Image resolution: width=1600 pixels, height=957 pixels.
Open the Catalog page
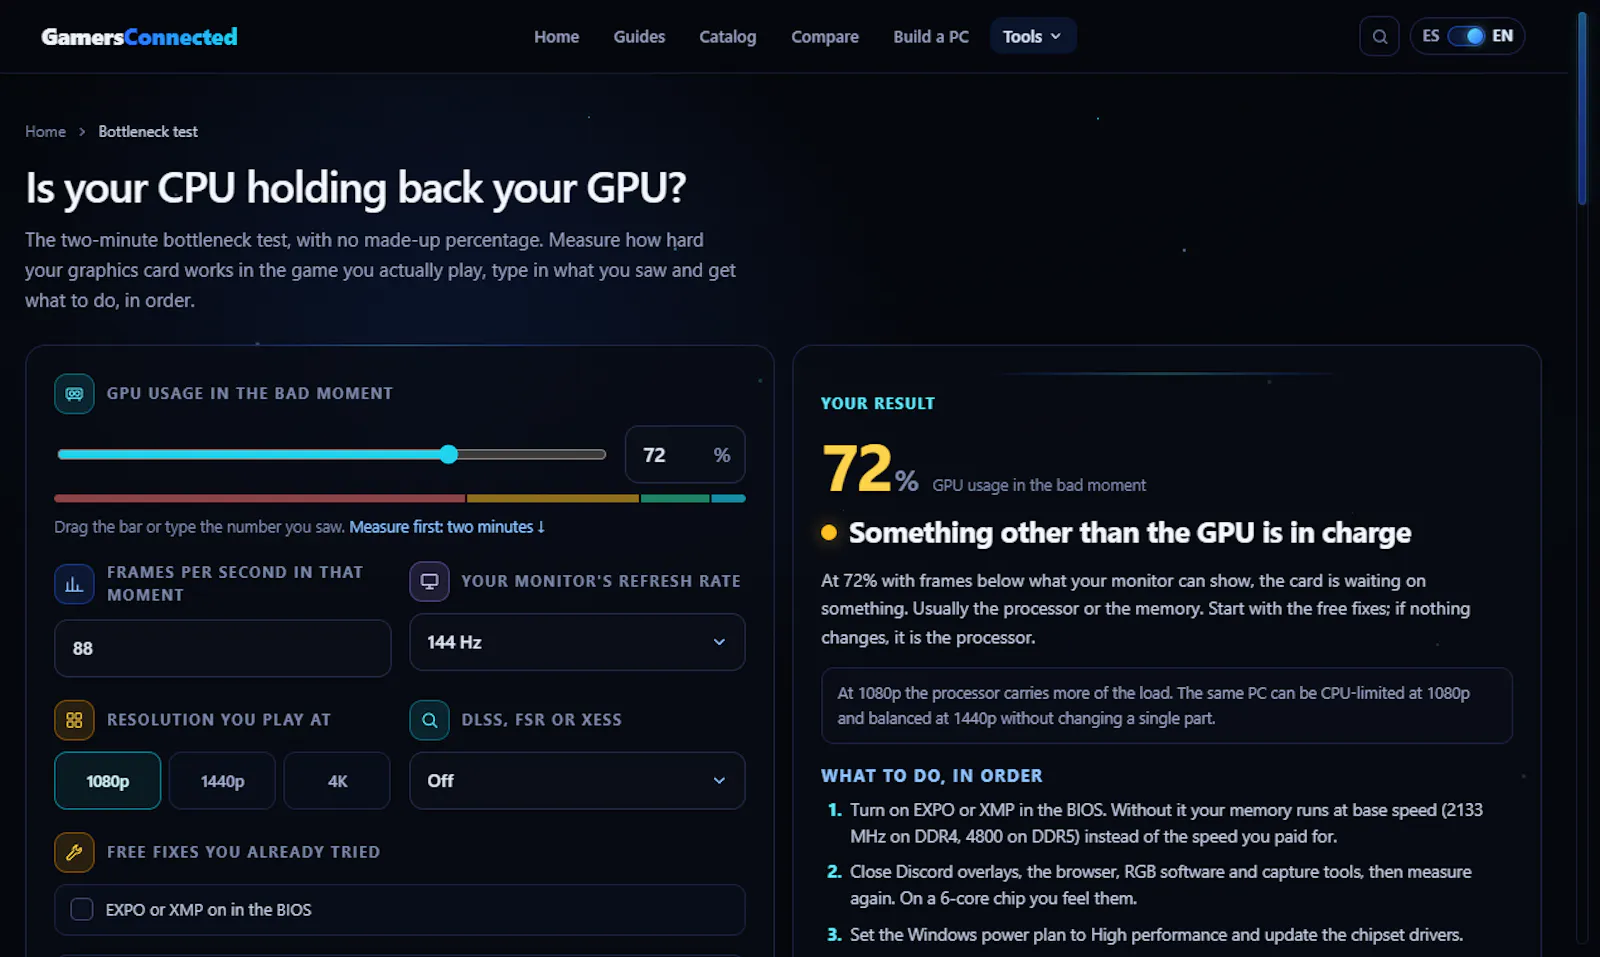[727, 37]
